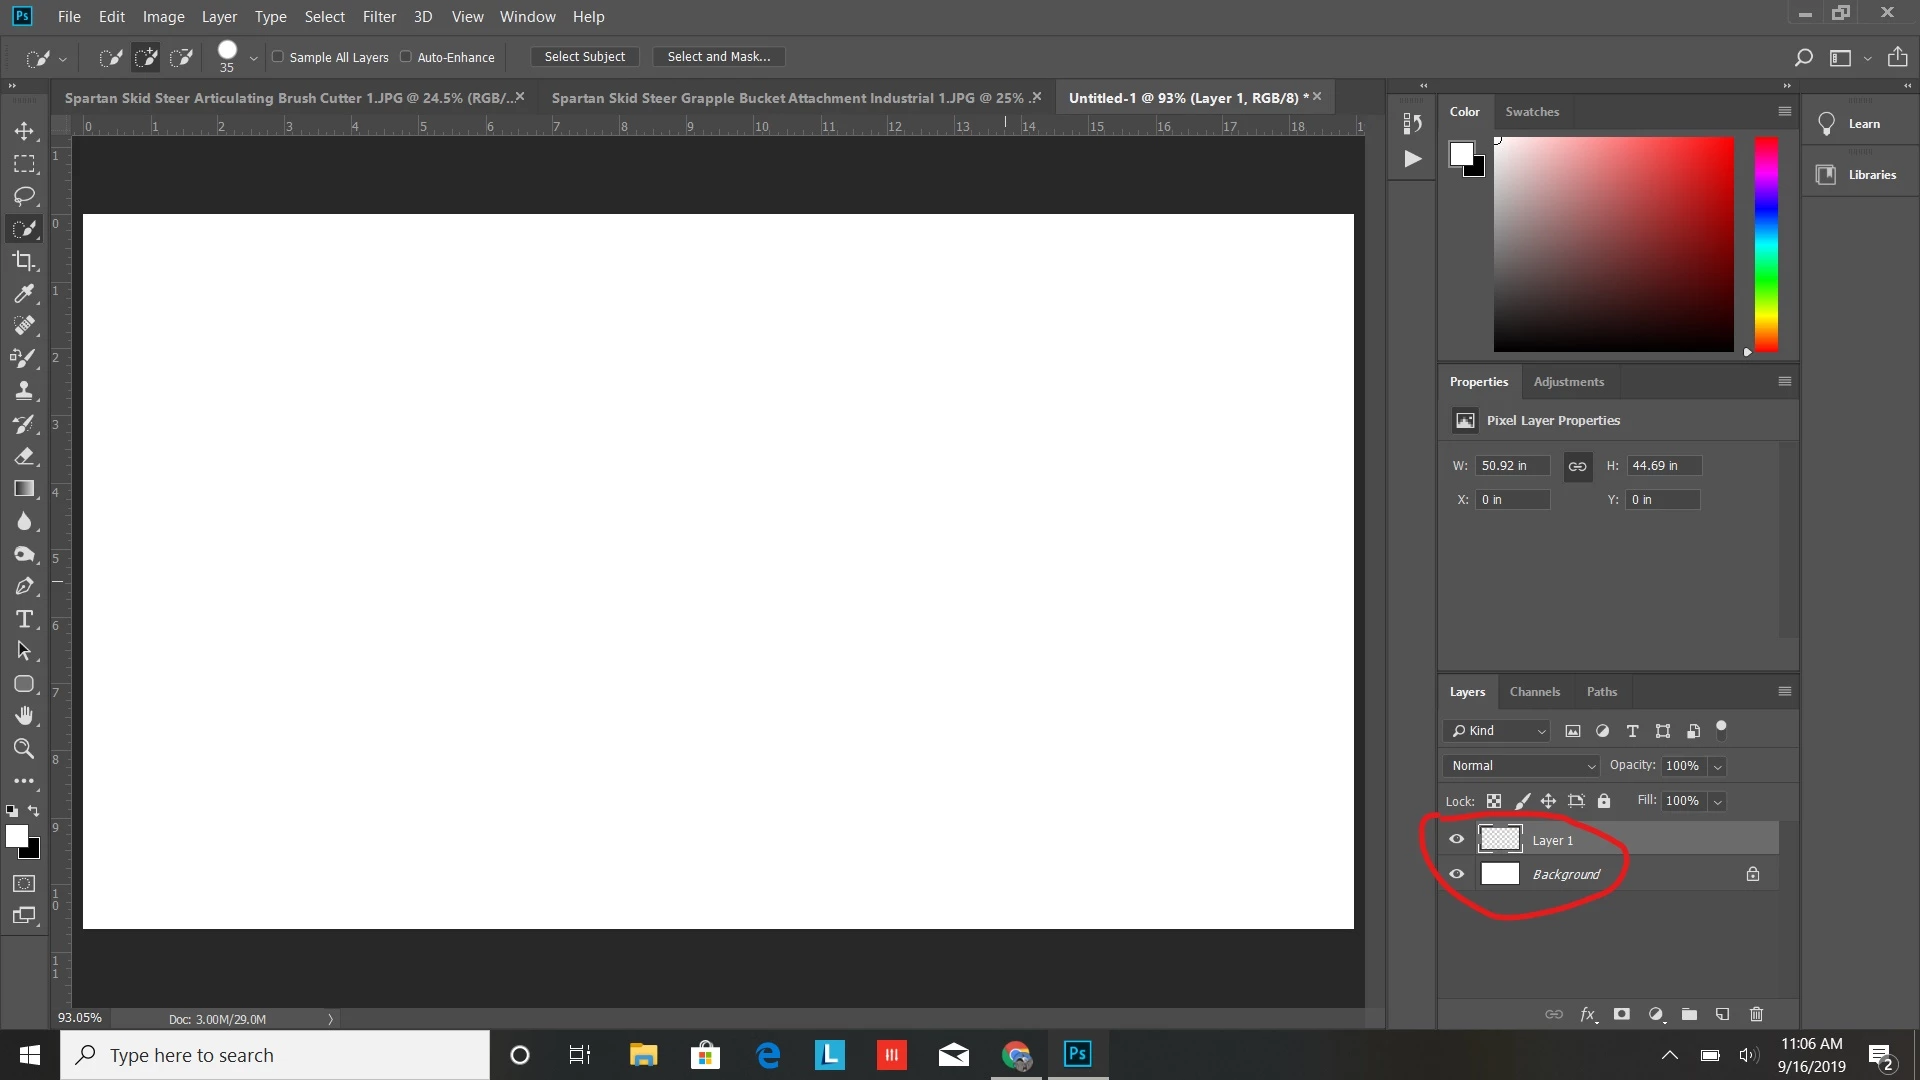Select the Eyedropper tool
This screenshot has width=1920, height=1080.
(x=24, y=294)
